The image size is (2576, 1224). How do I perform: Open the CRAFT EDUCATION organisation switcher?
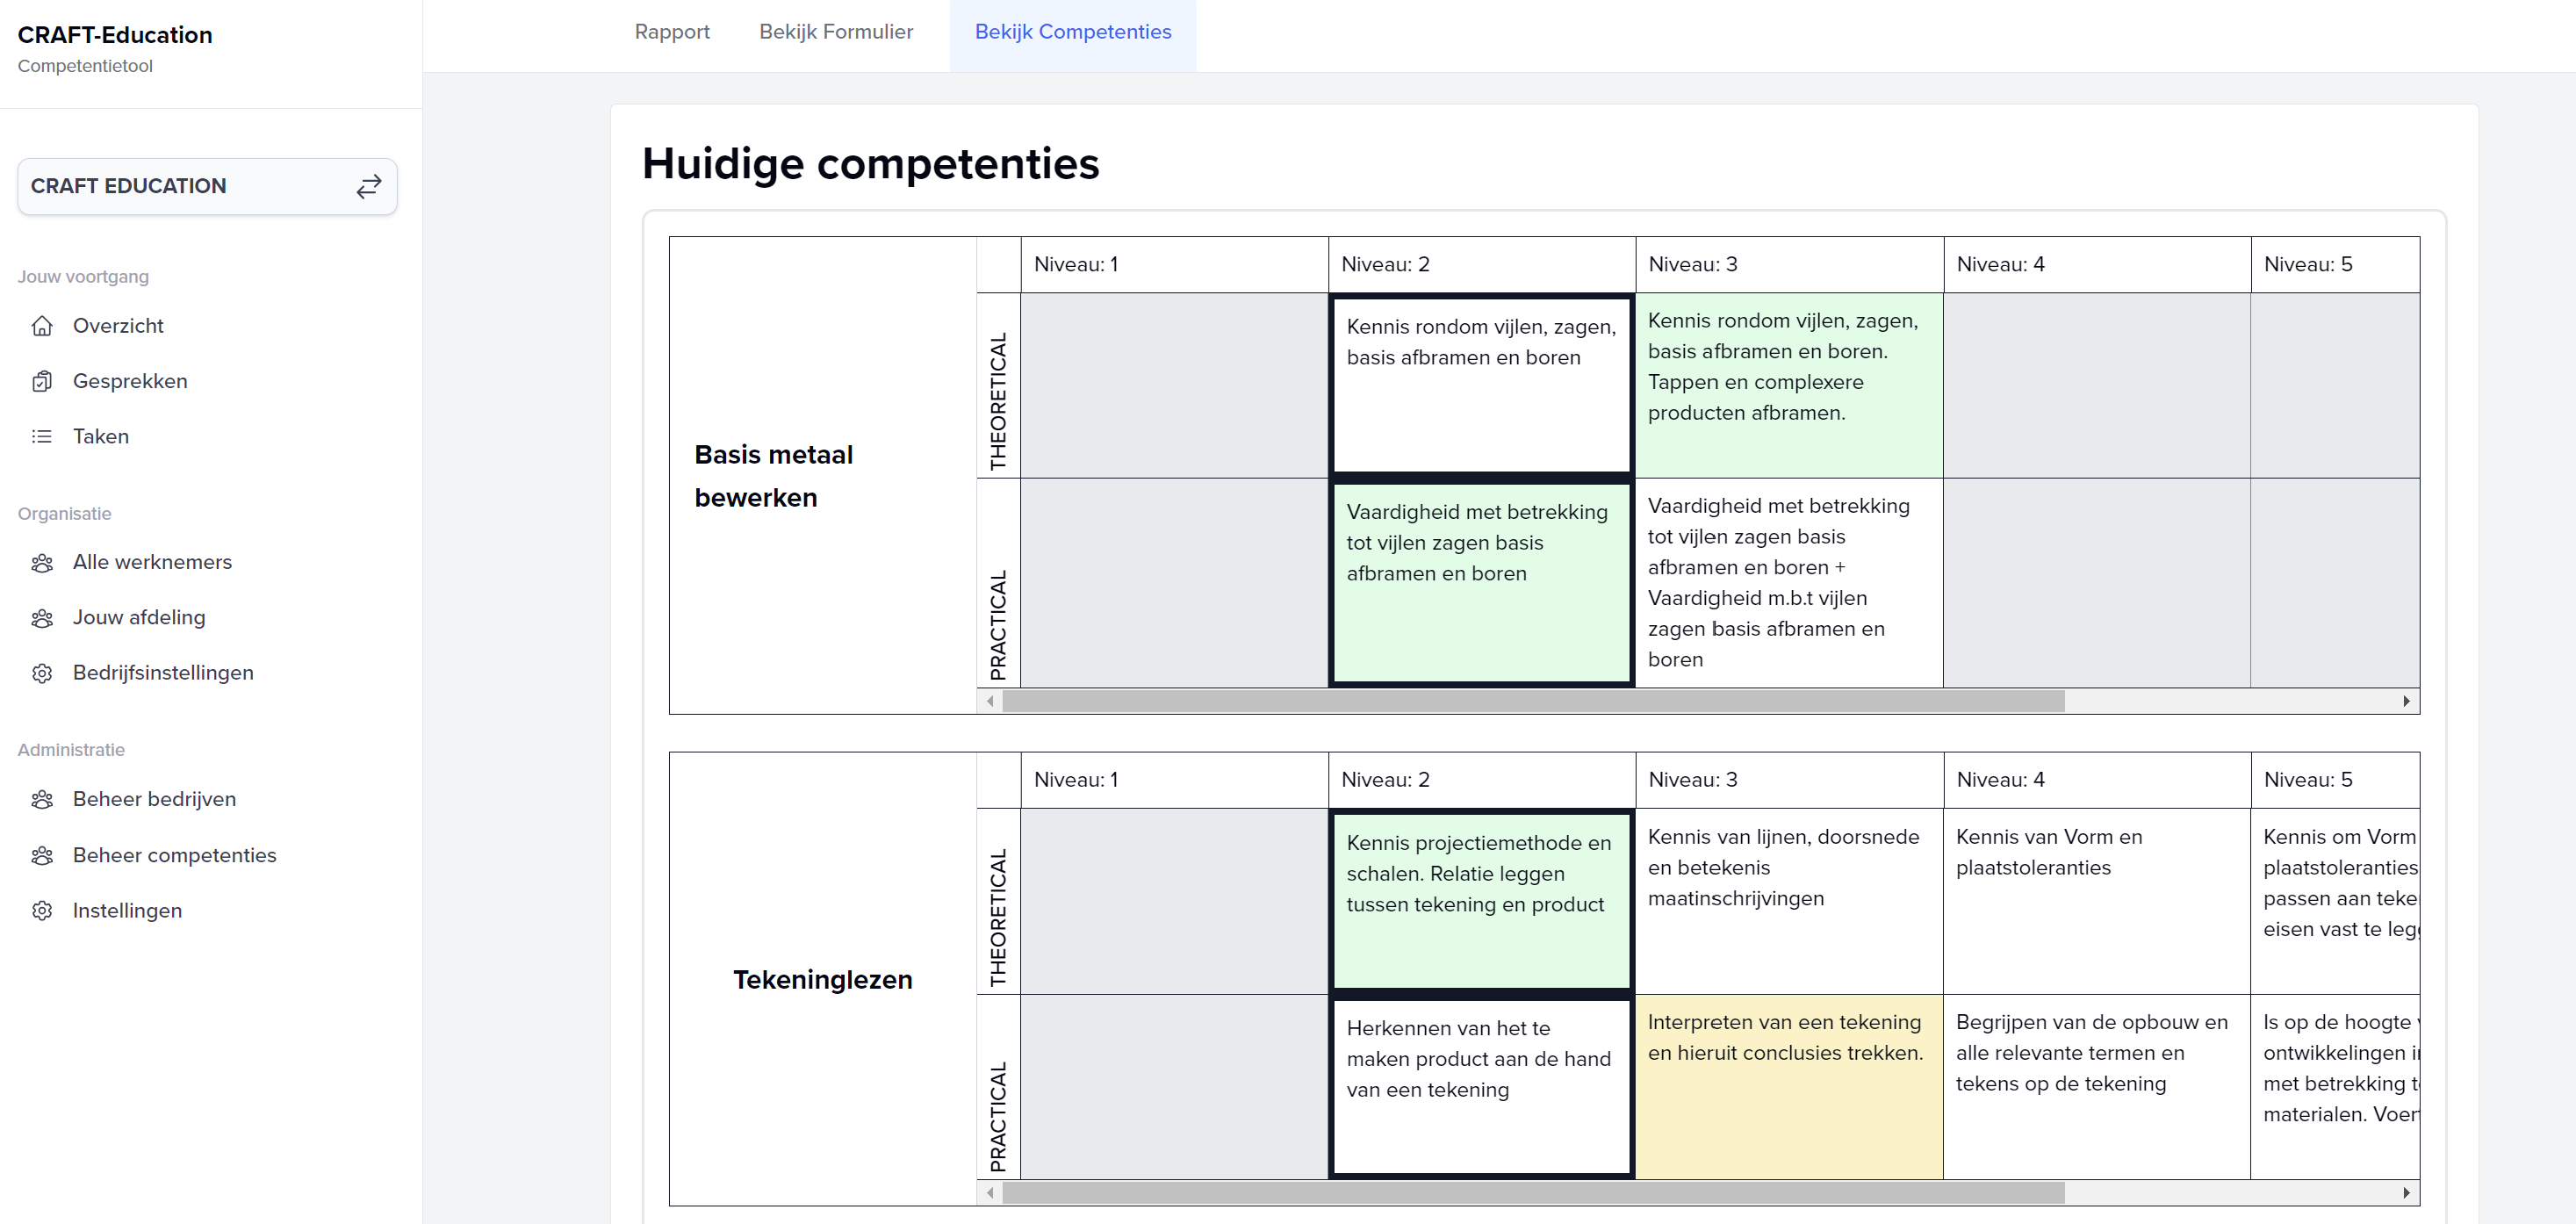207,186
